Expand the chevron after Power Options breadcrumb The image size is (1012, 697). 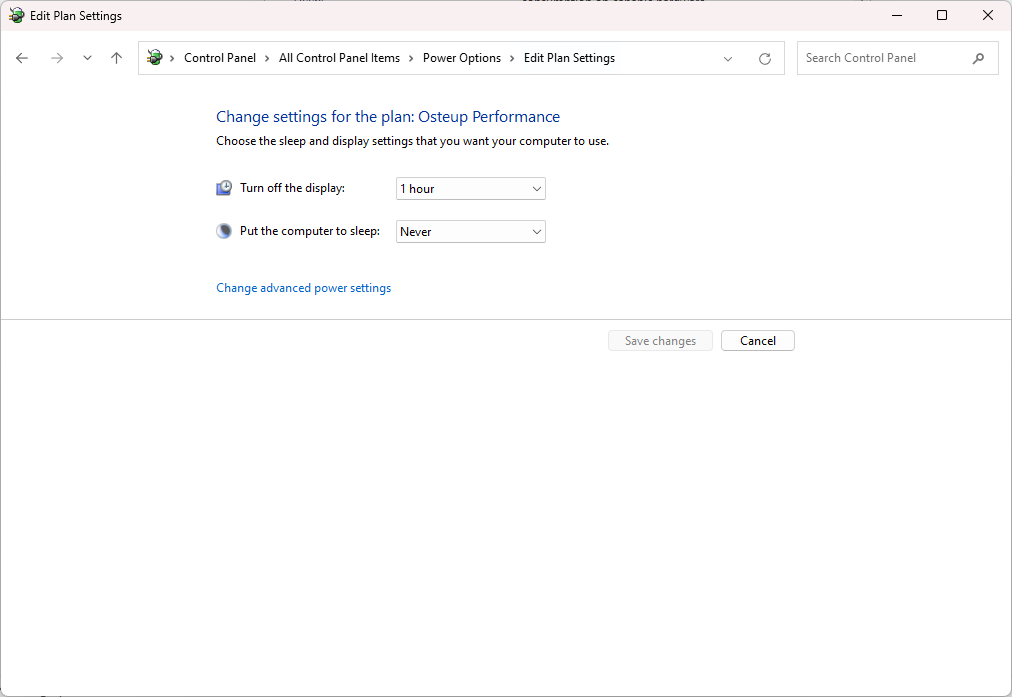coord(512,58)
